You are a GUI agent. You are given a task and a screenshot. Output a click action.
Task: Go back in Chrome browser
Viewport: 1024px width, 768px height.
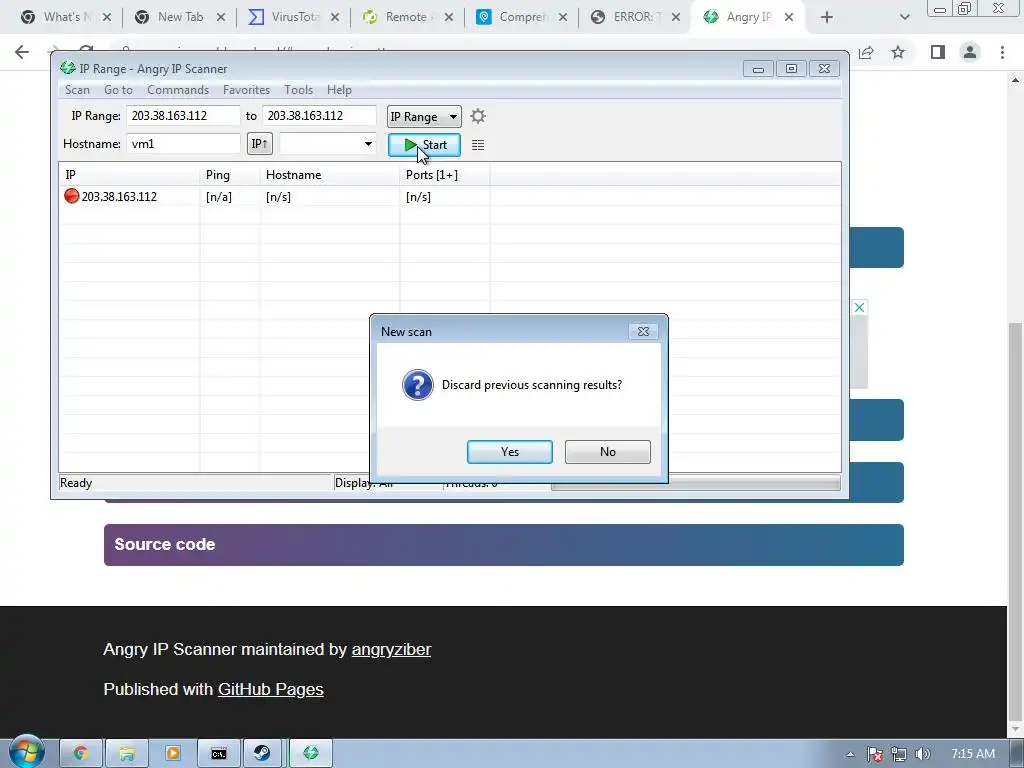point(22,52)
